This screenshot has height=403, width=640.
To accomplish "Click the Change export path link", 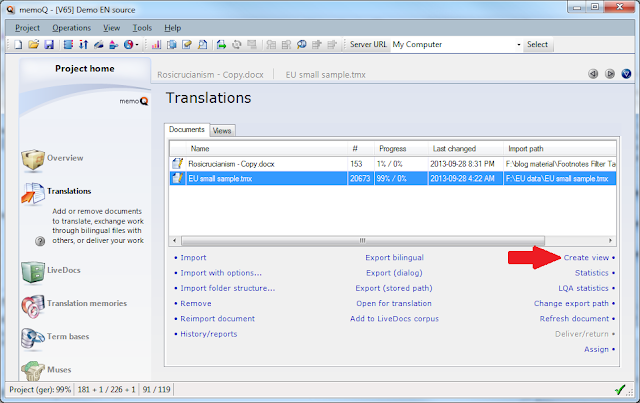I will [571, 304].
